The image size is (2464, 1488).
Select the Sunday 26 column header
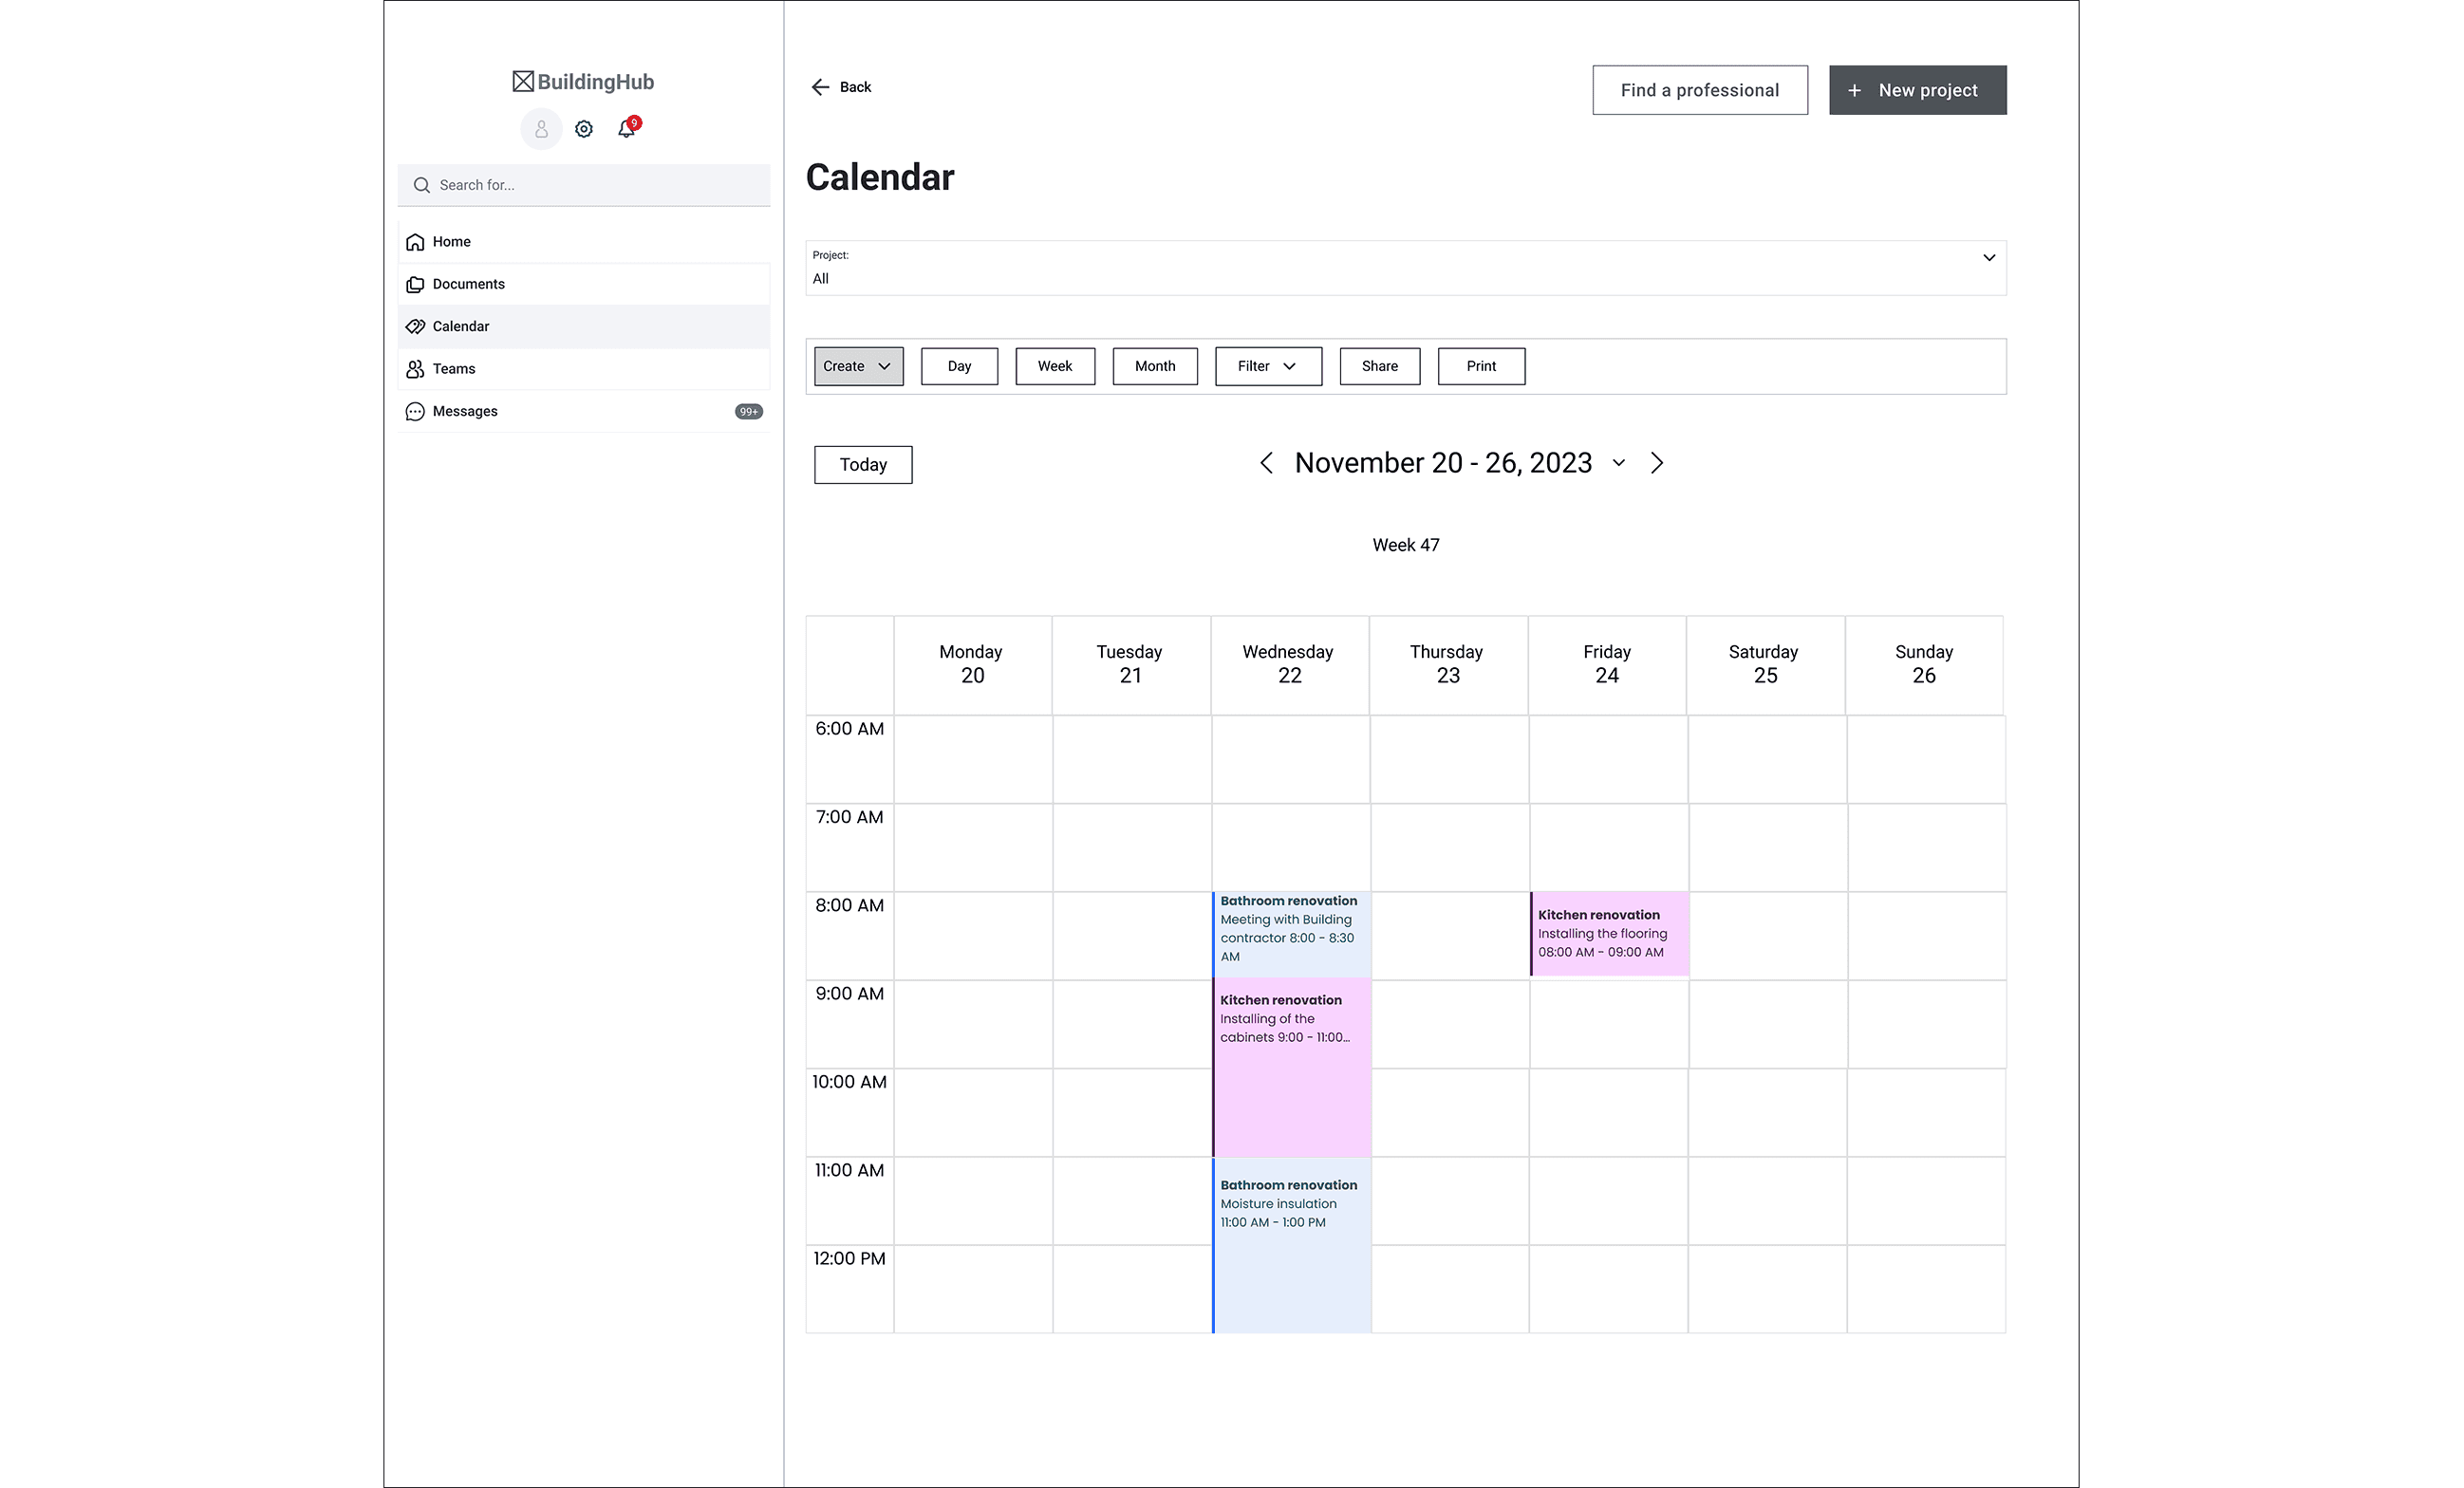tap(1924, 665)
